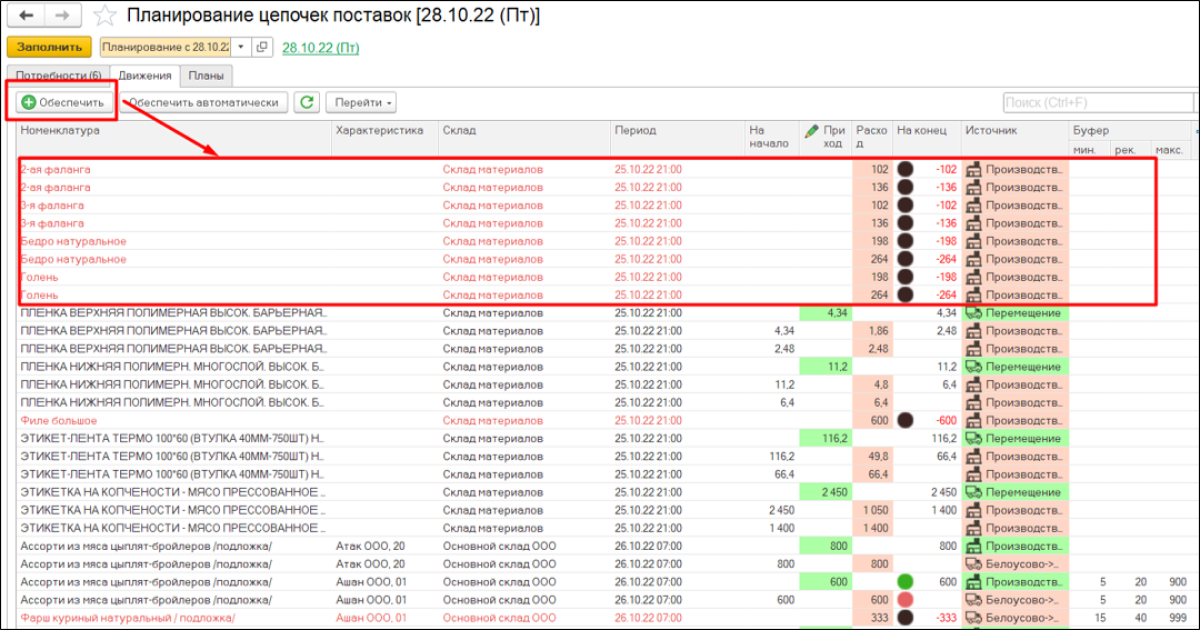
Task: Click the black status dot for Филе большое
Action: [906, 421]
